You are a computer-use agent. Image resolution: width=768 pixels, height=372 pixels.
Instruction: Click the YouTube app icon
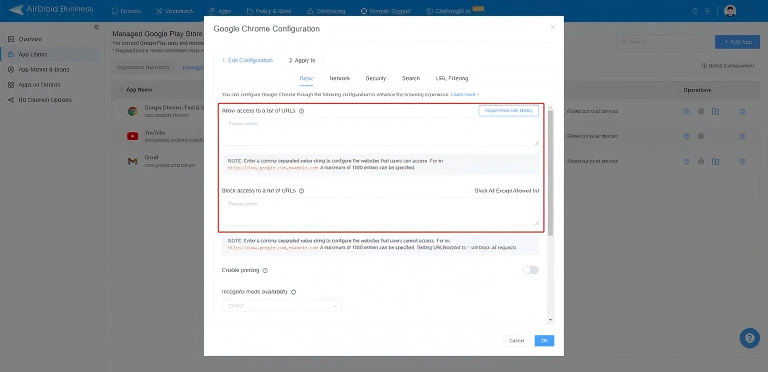[132, 136]
